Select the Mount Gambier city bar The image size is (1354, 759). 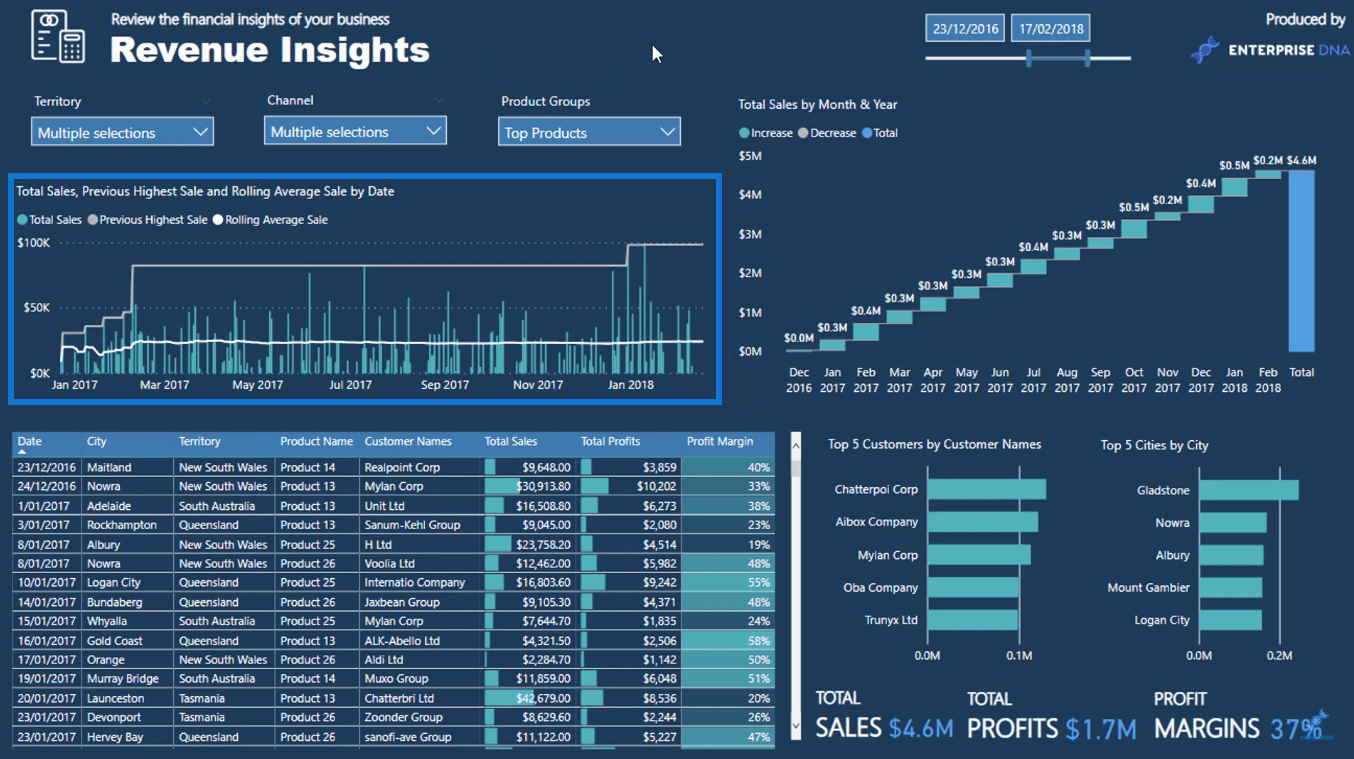point(1230,588)
